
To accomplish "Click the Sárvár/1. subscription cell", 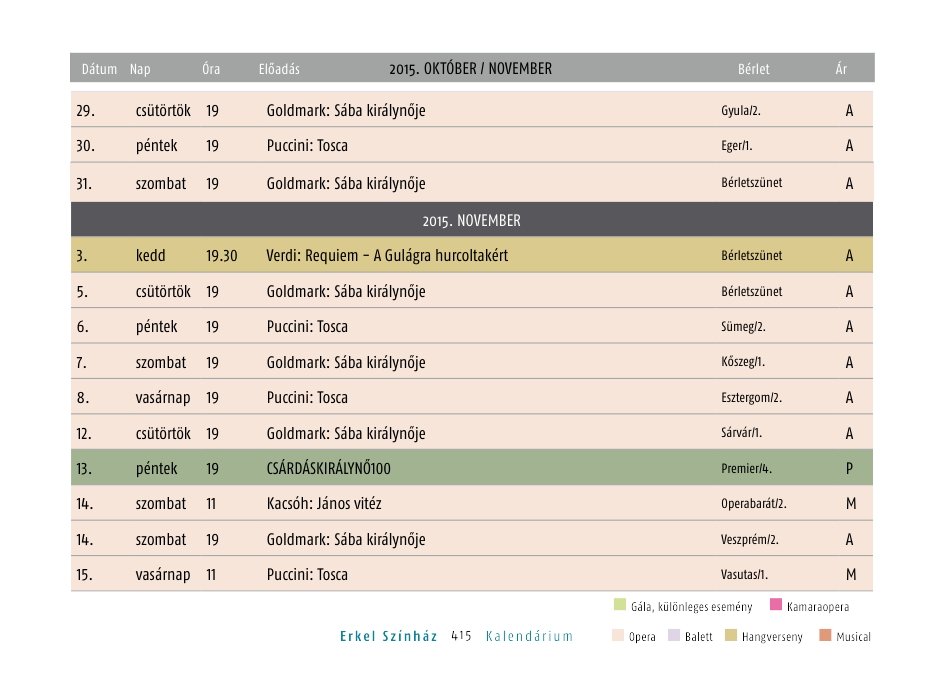I will coord(741,433).
